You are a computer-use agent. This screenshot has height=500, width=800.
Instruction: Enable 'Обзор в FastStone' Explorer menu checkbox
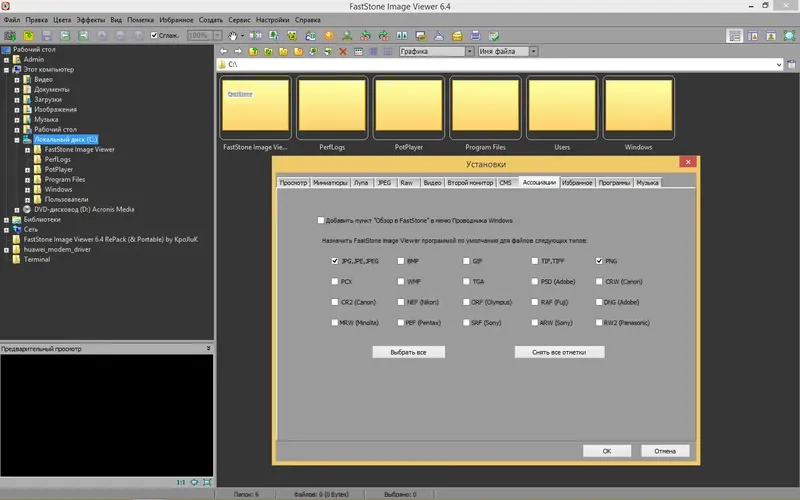tap(320, 220)
